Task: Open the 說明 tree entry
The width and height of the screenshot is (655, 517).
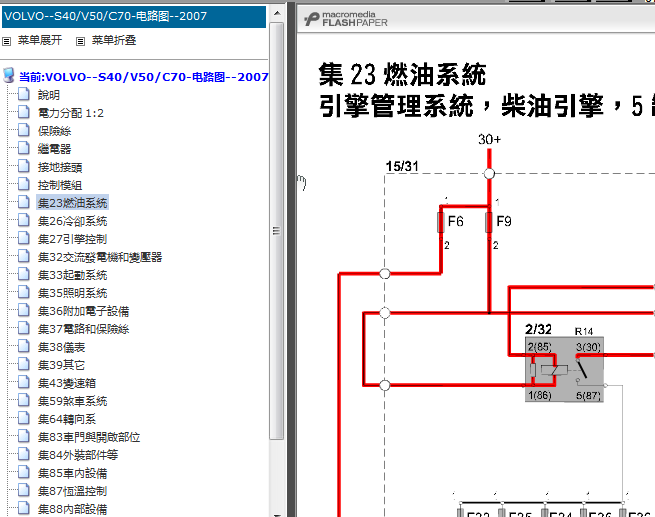Action: pyautogui.click(x=48, y=95)
